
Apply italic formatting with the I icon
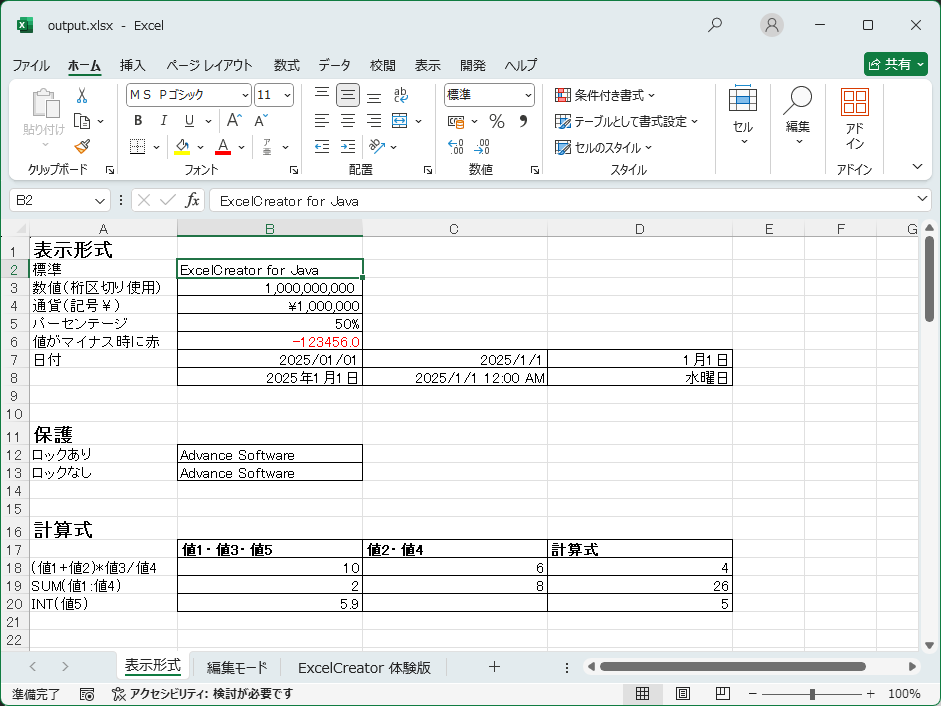[x=163, y=120]
